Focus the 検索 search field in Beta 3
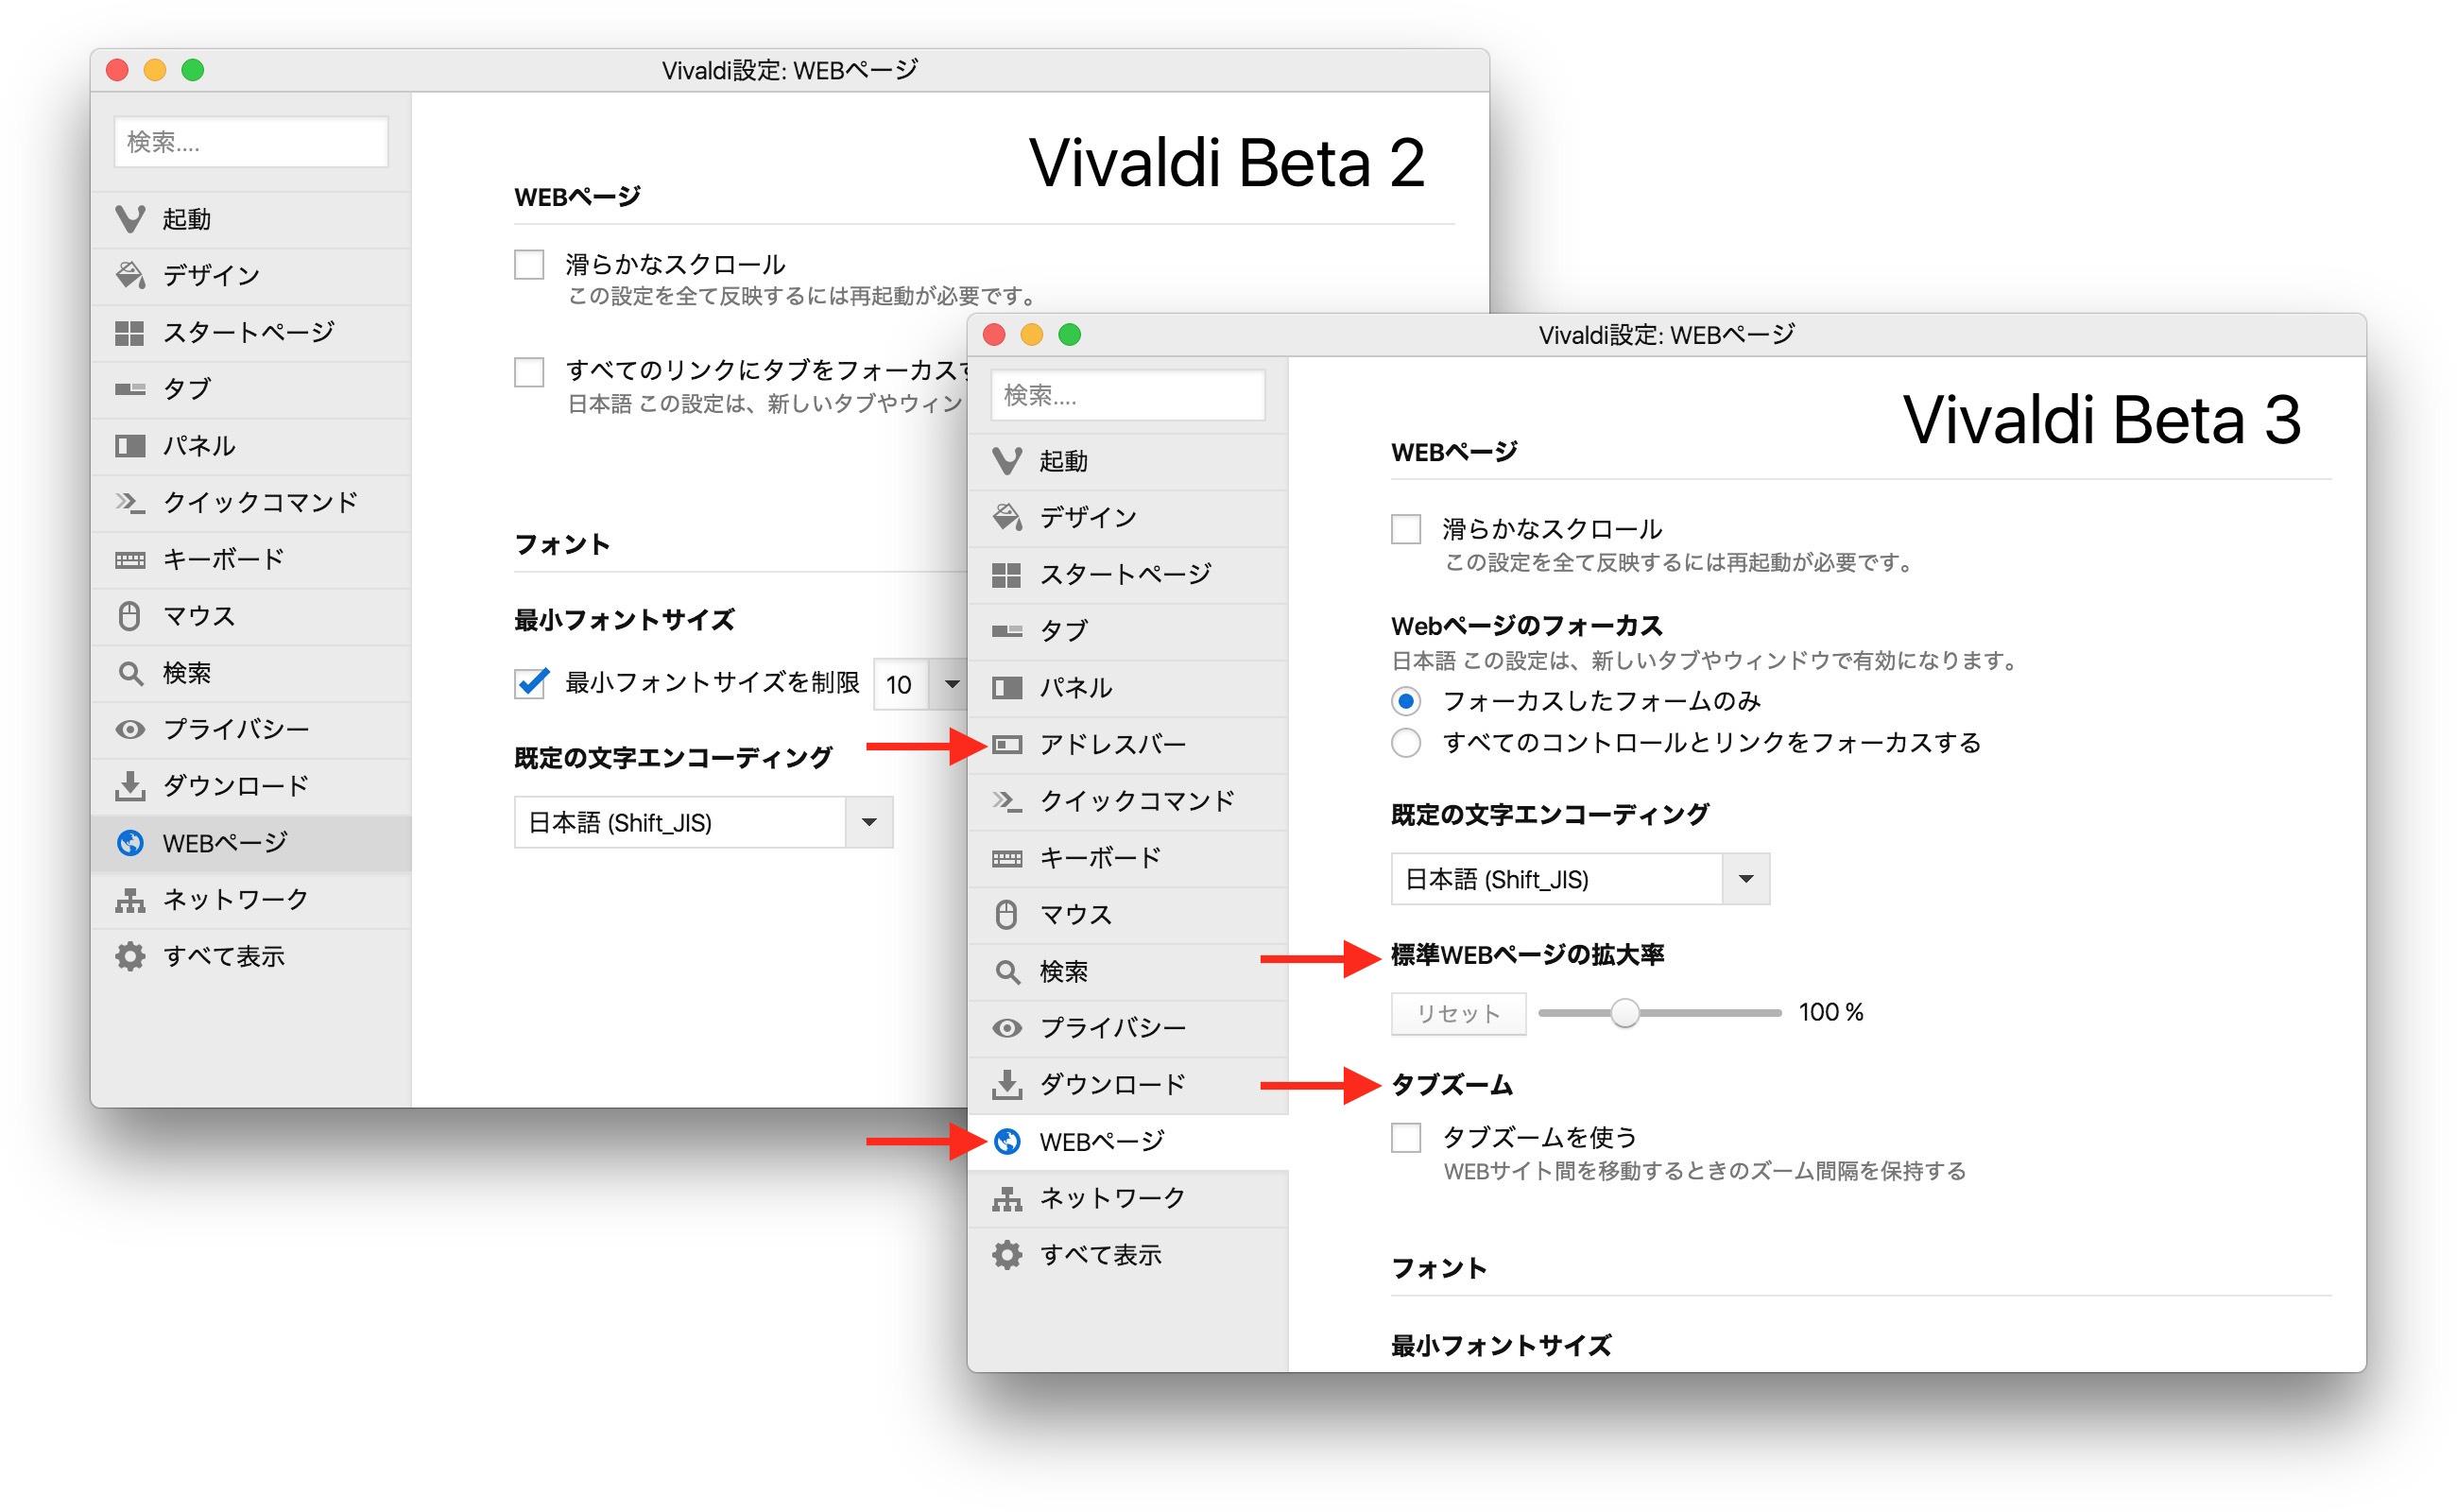 1128,396
